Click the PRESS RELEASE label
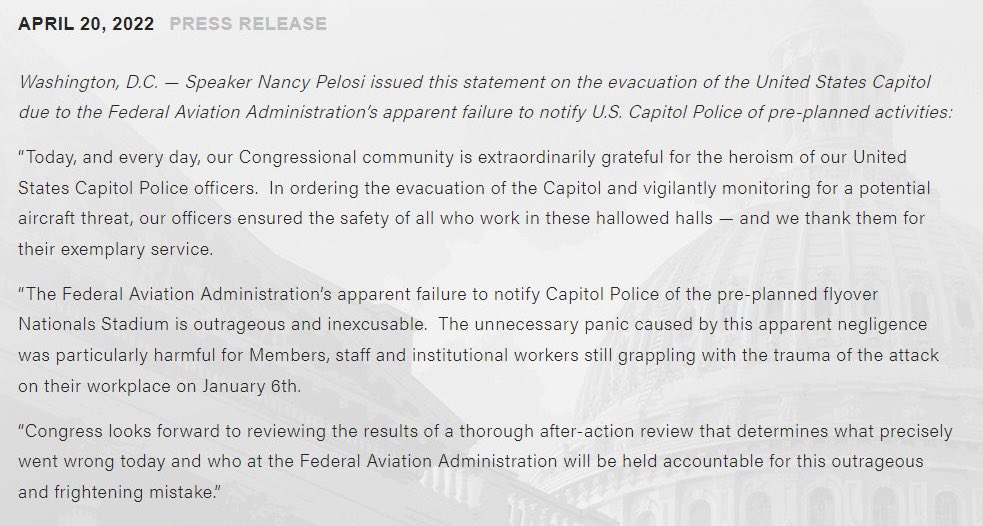Image resolution: width=983 pixels, height=526 pixels. [x=248, y=23]
